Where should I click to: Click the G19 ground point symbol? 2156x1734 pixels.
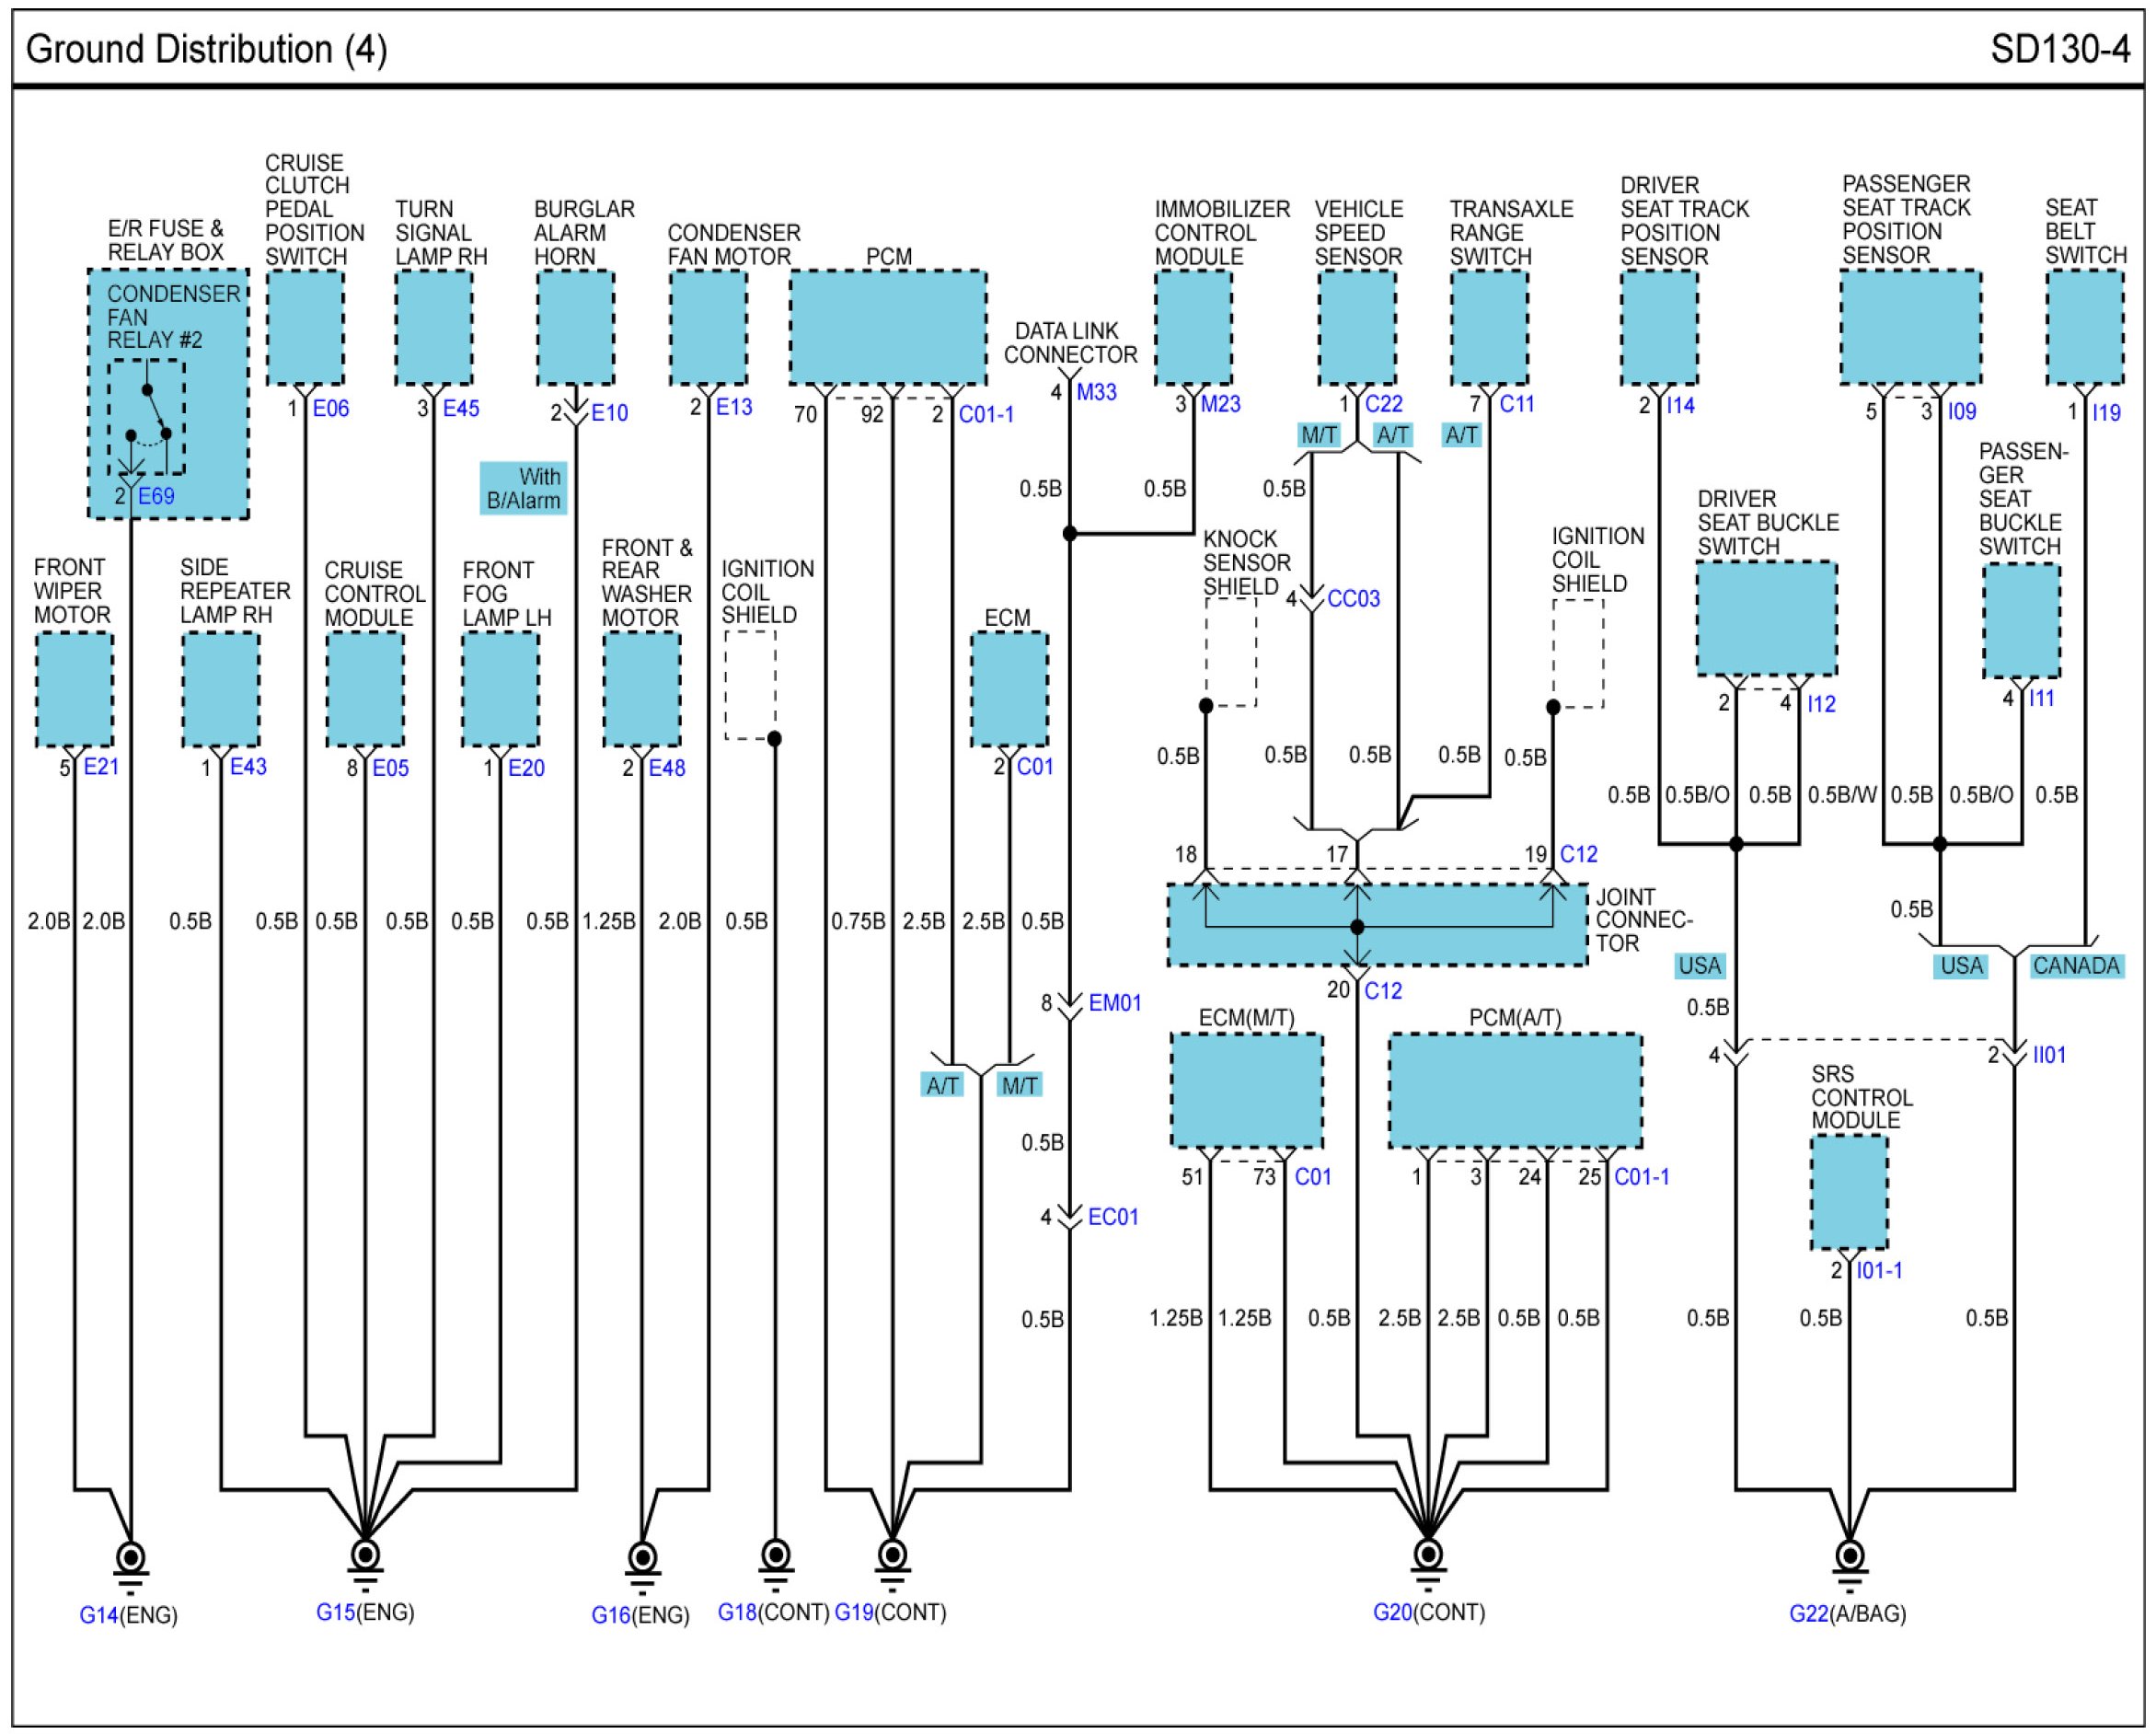coord(892,1555)
